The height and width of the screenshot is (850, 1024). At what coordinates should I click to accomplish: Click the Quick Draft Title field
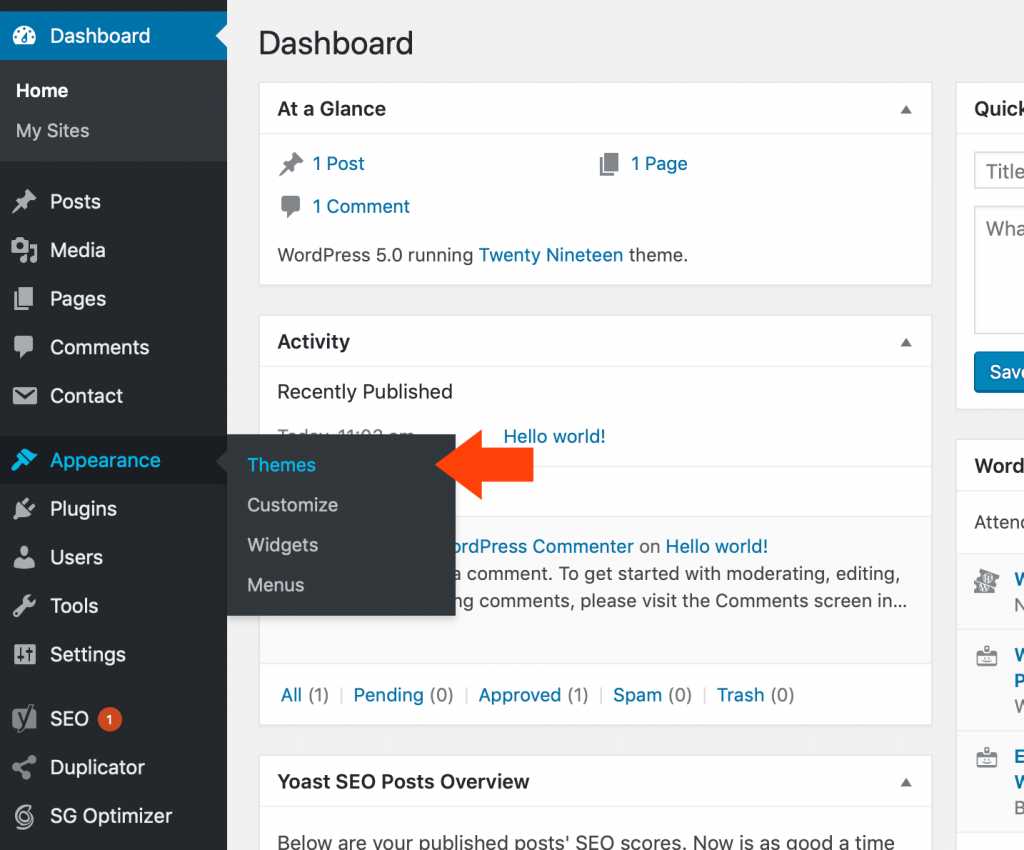999,170
